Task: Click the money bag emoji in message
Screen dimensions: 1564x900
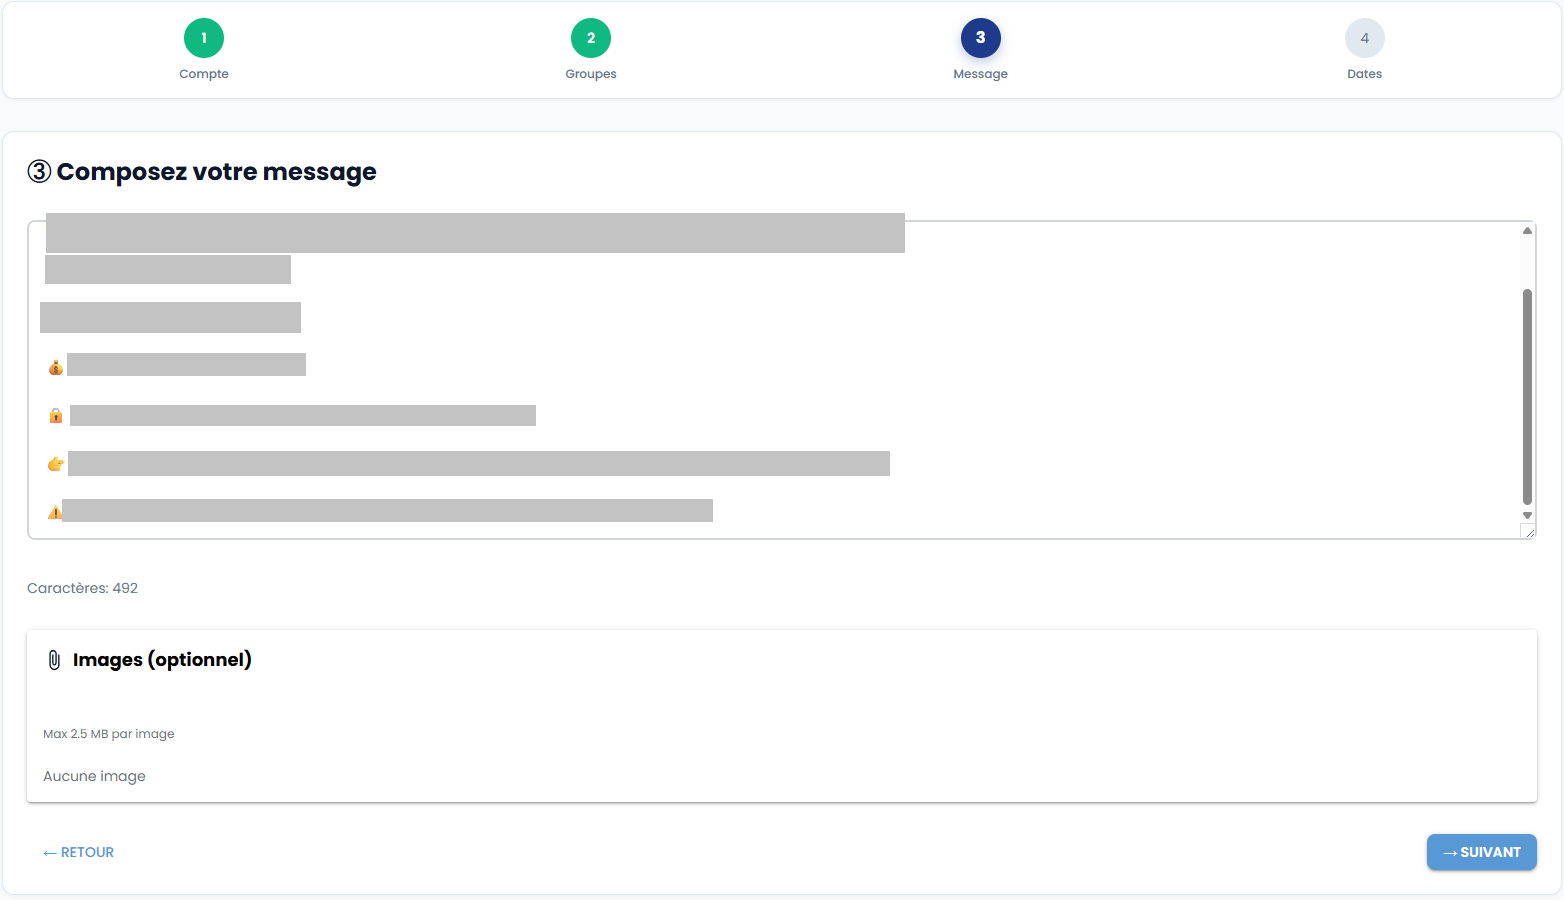Action: click(56, 367)
